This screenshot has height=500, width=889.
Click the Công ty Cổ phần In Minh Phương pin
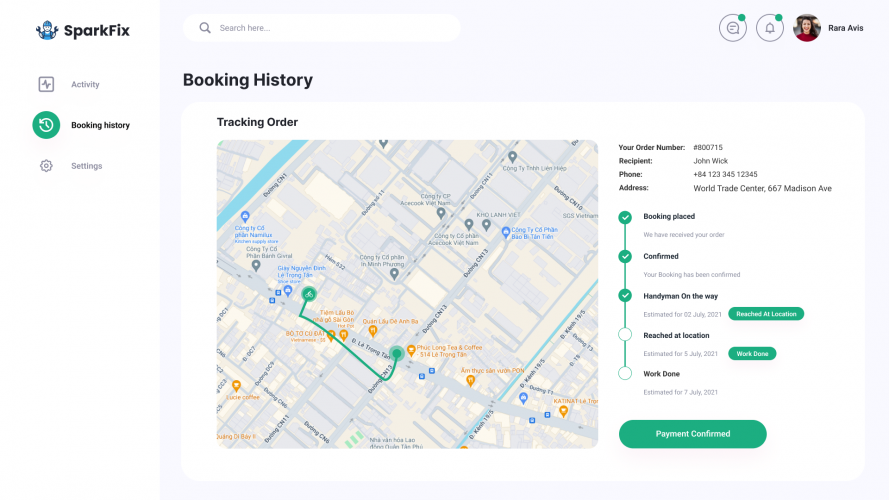pyautogui.click(x=395, y=274)
